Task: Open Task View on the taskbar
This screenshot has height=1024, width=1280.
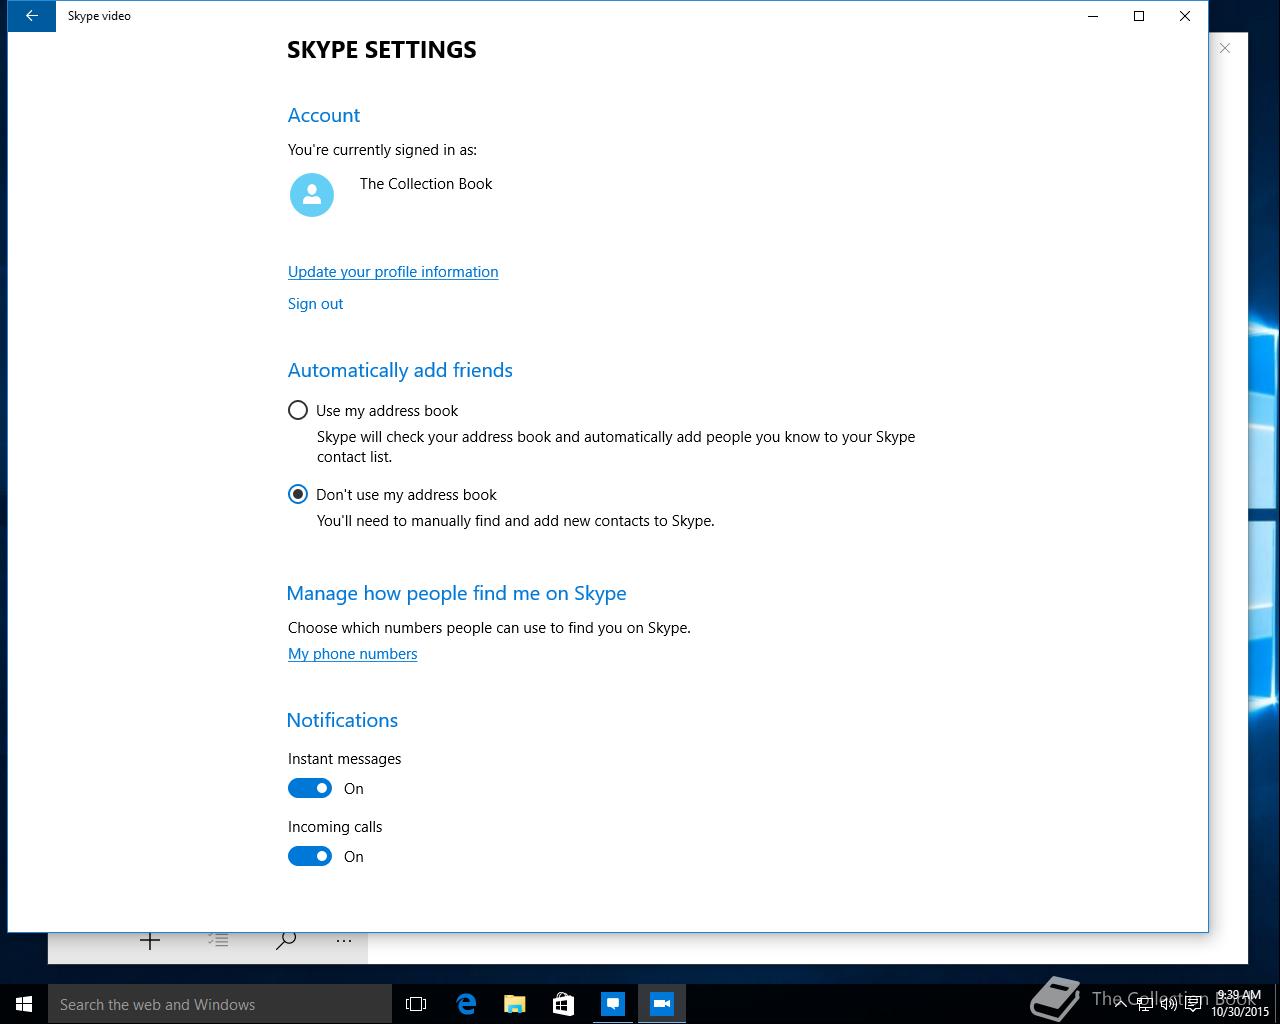Action: (416, 1004)
